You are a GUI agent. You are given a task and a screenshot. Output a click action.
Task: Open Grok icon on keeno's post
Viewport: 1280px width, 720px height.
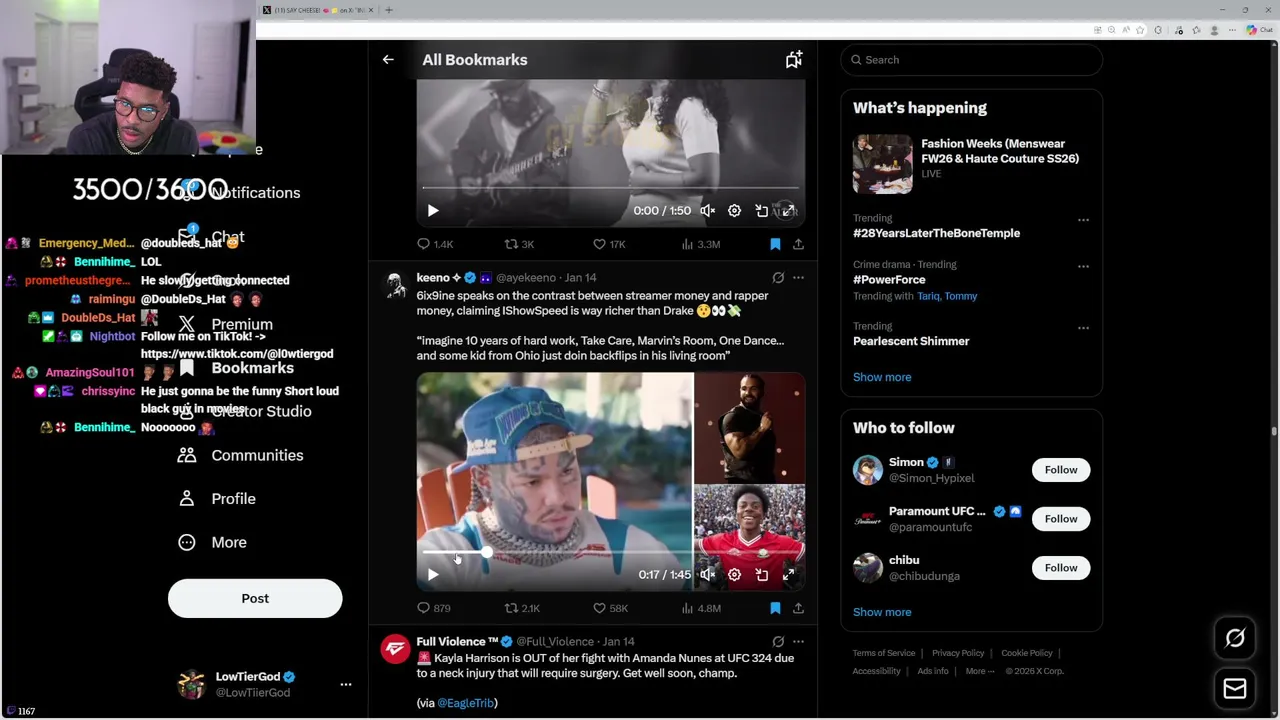coord(778,278)
